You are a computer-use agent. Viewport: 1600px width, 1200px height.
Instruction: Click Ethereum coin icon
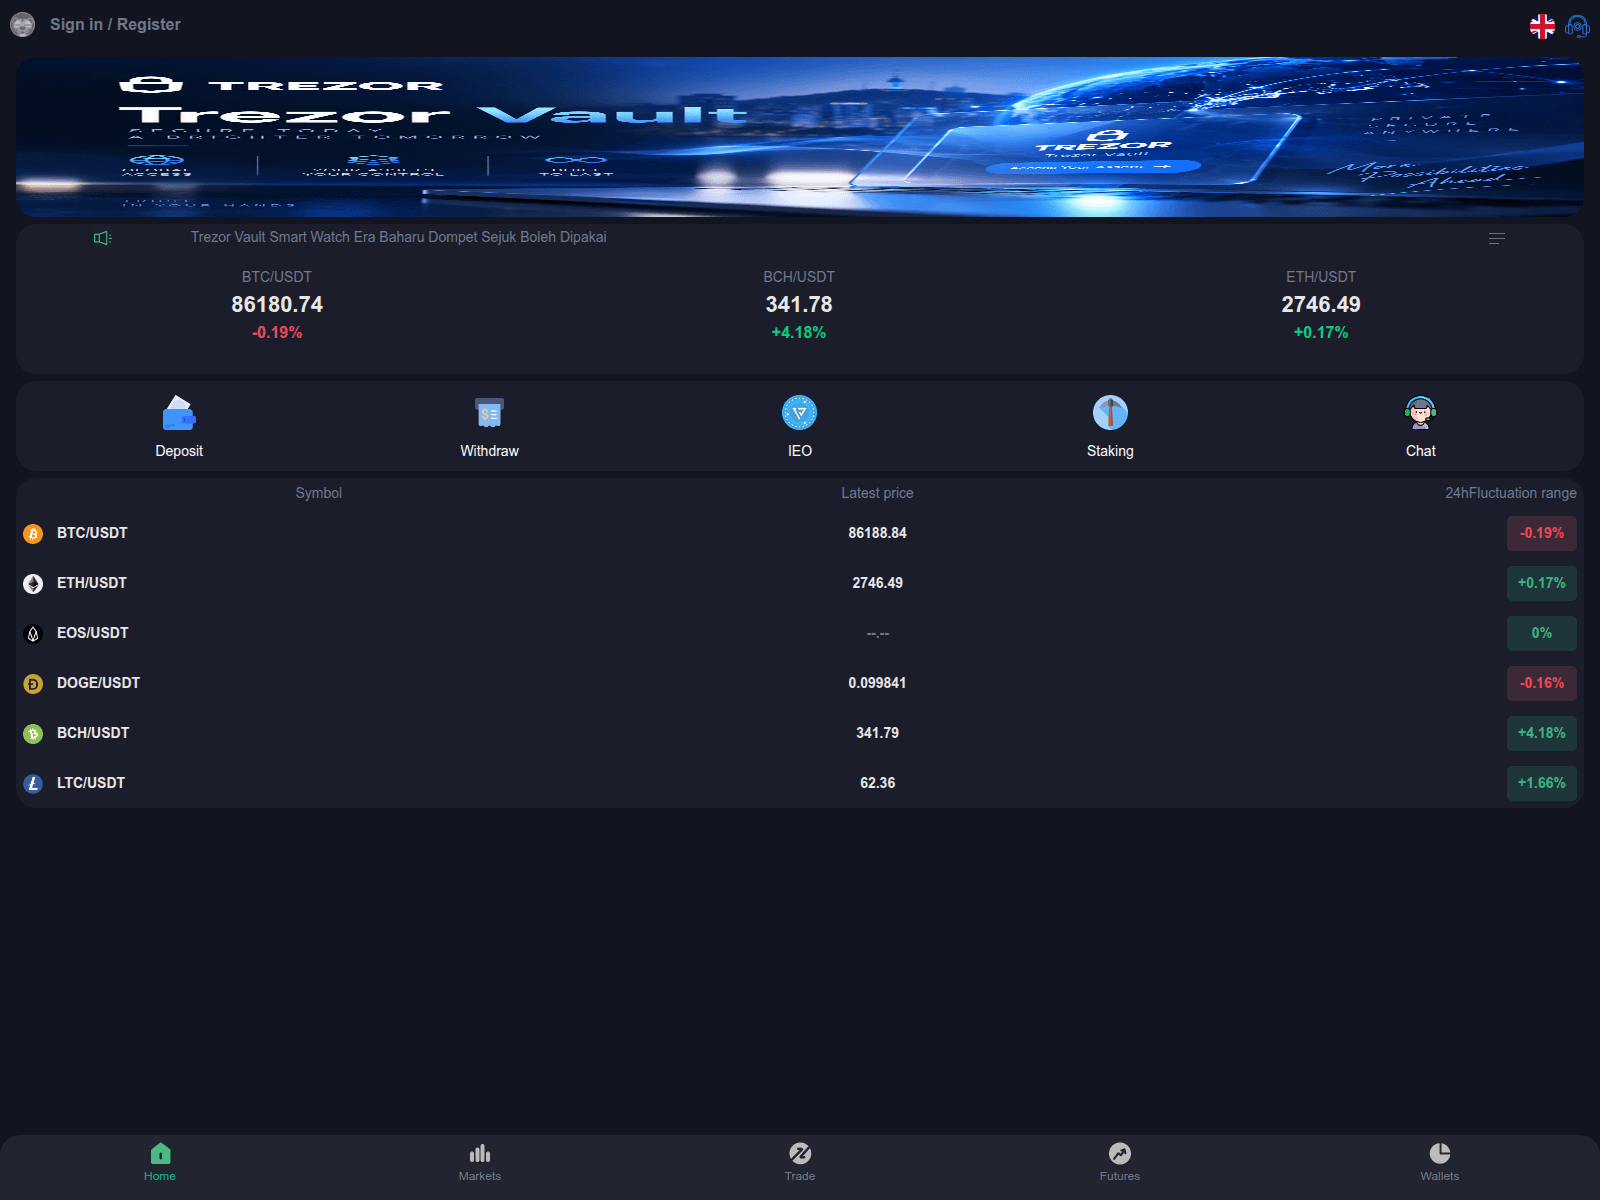[33, 584]
